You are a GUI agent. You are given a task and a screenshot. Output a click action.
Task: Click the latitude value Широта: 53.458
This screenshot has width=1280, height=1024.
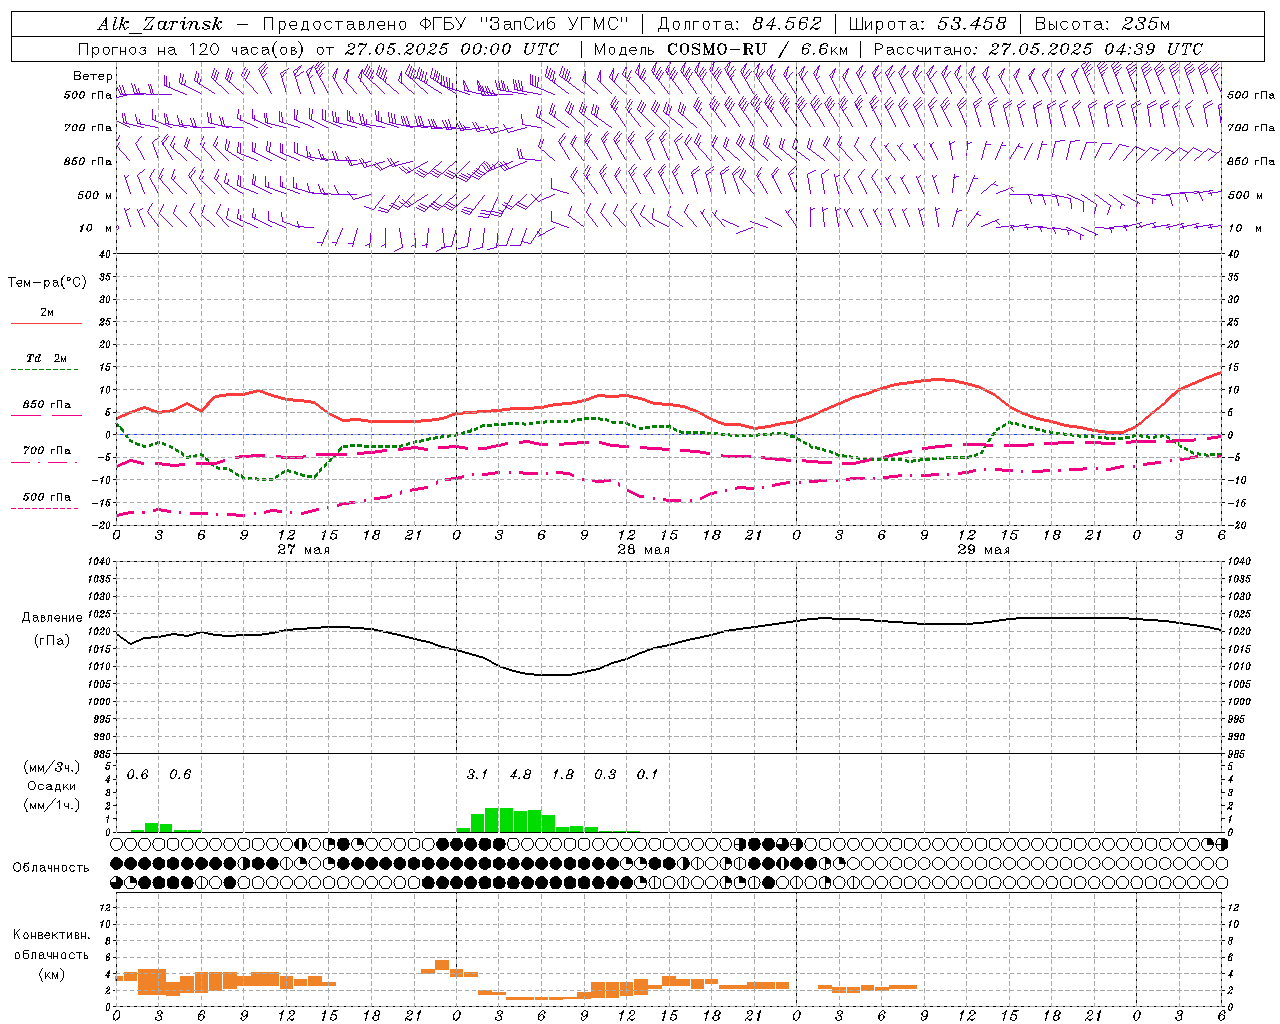click(927, 24)
